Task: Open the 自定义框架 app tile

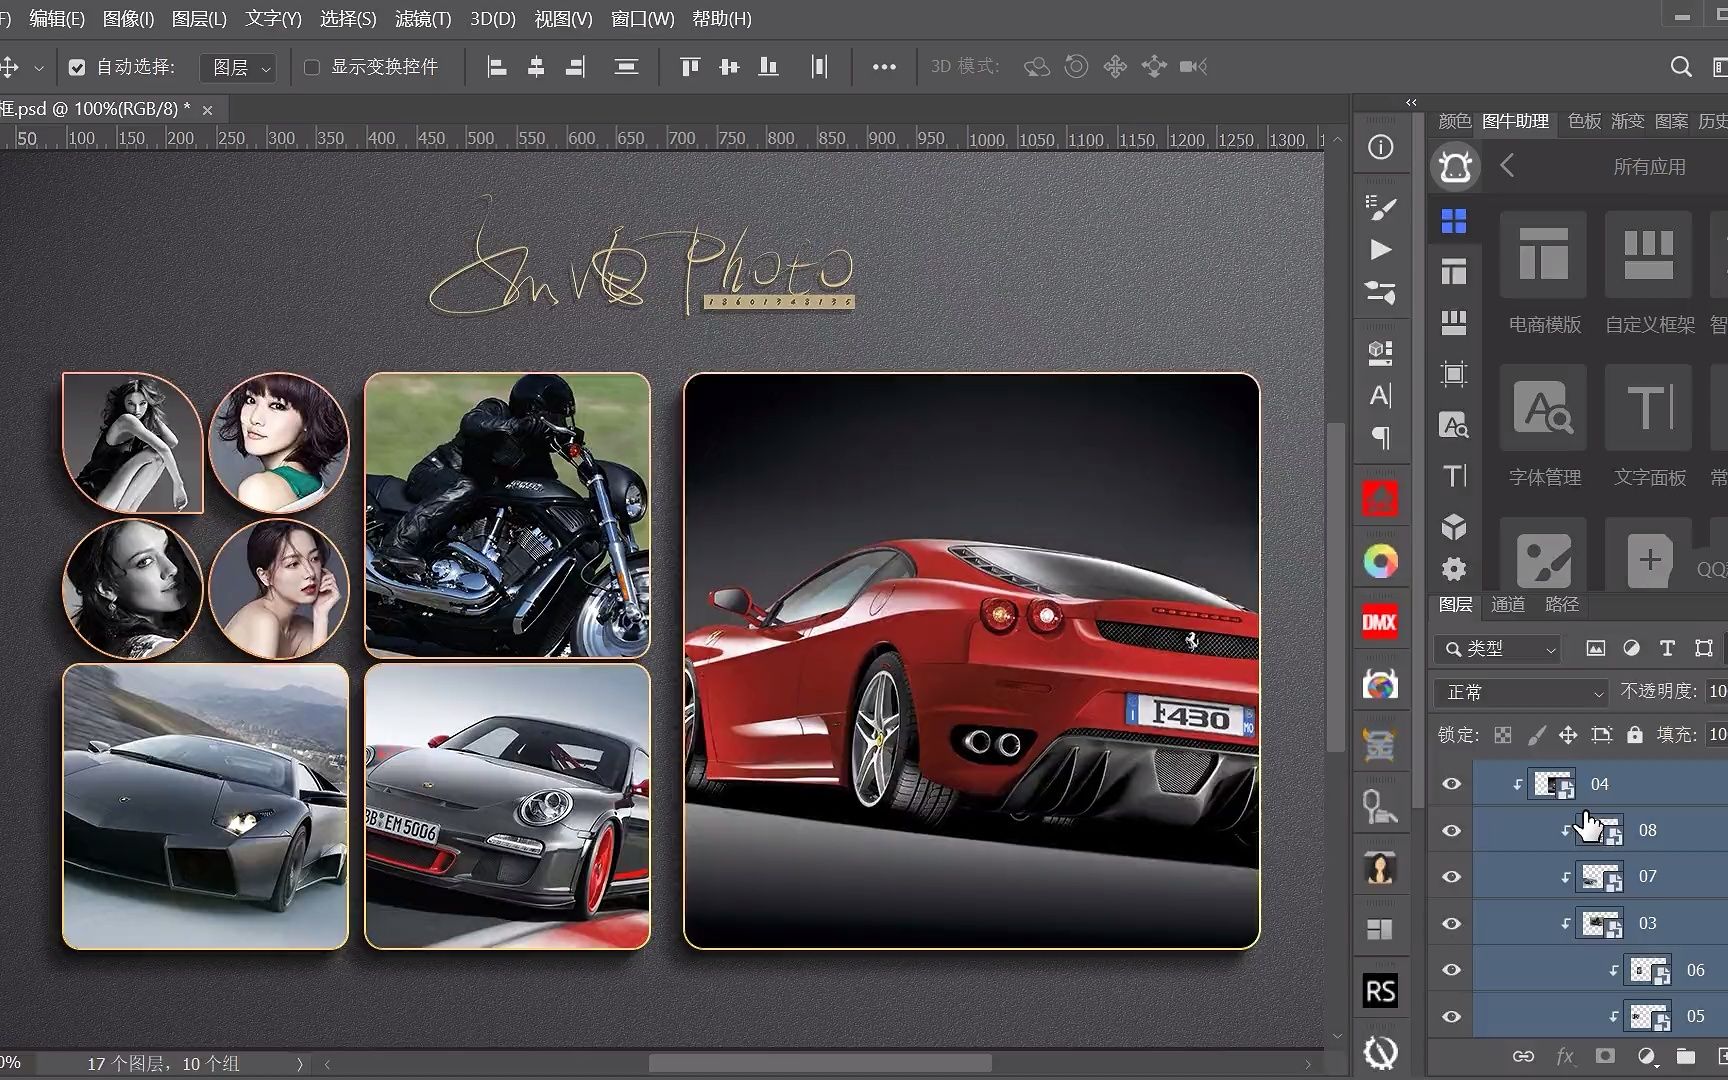Action: tap(1649, 273)
